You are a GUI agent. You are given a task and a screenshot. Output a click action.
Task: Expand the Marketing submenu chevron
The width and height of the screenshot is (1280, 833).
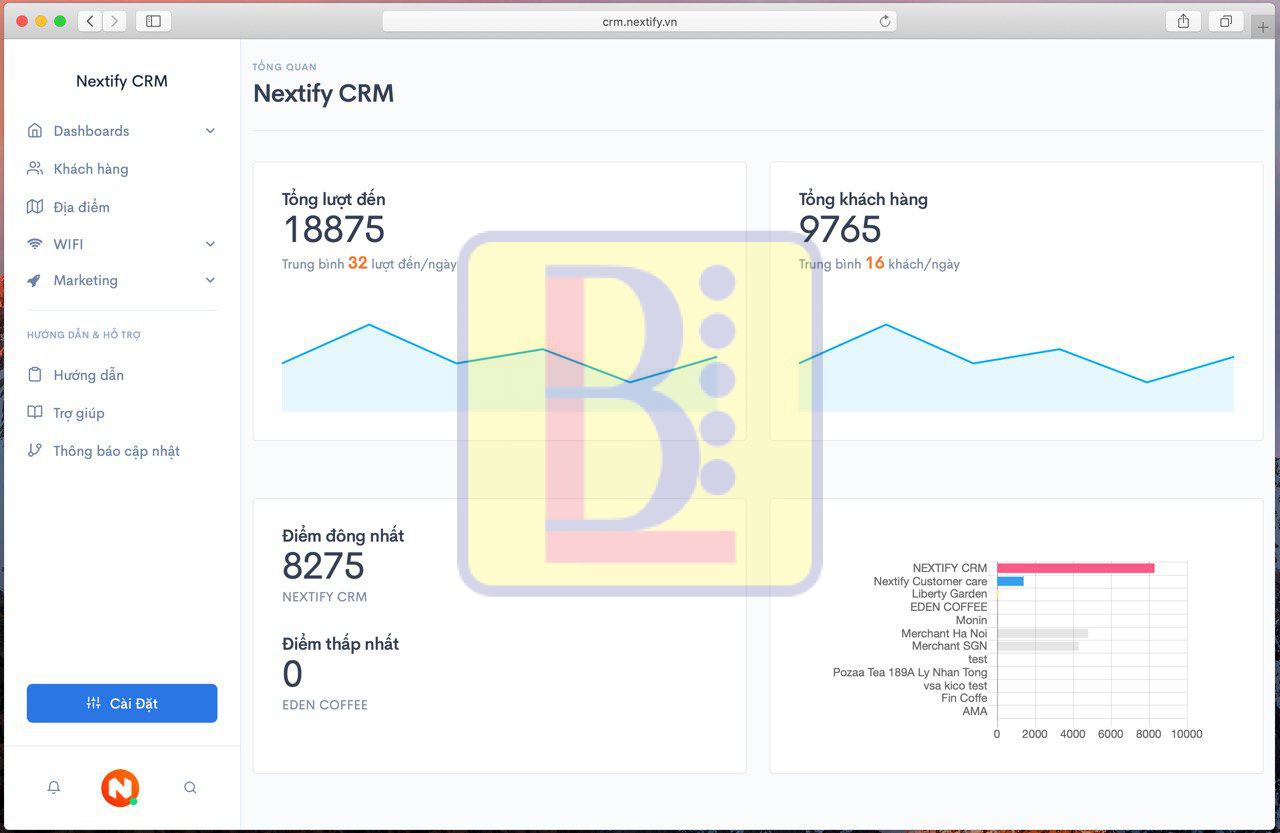pyautogui.click(x=210, y=281)
